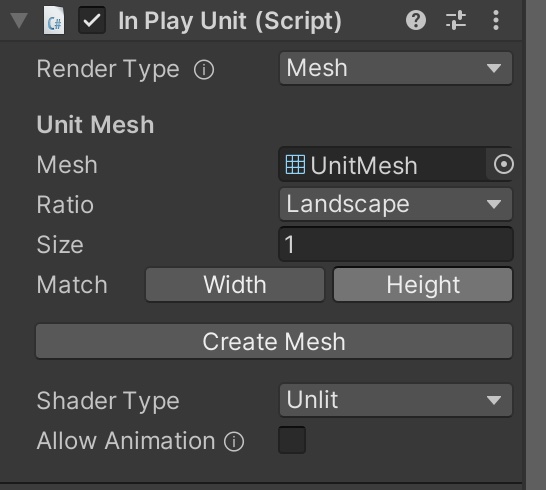546x490 pixels.
Task: Click the In Play Unit (Script) header title
Action: 230,21
